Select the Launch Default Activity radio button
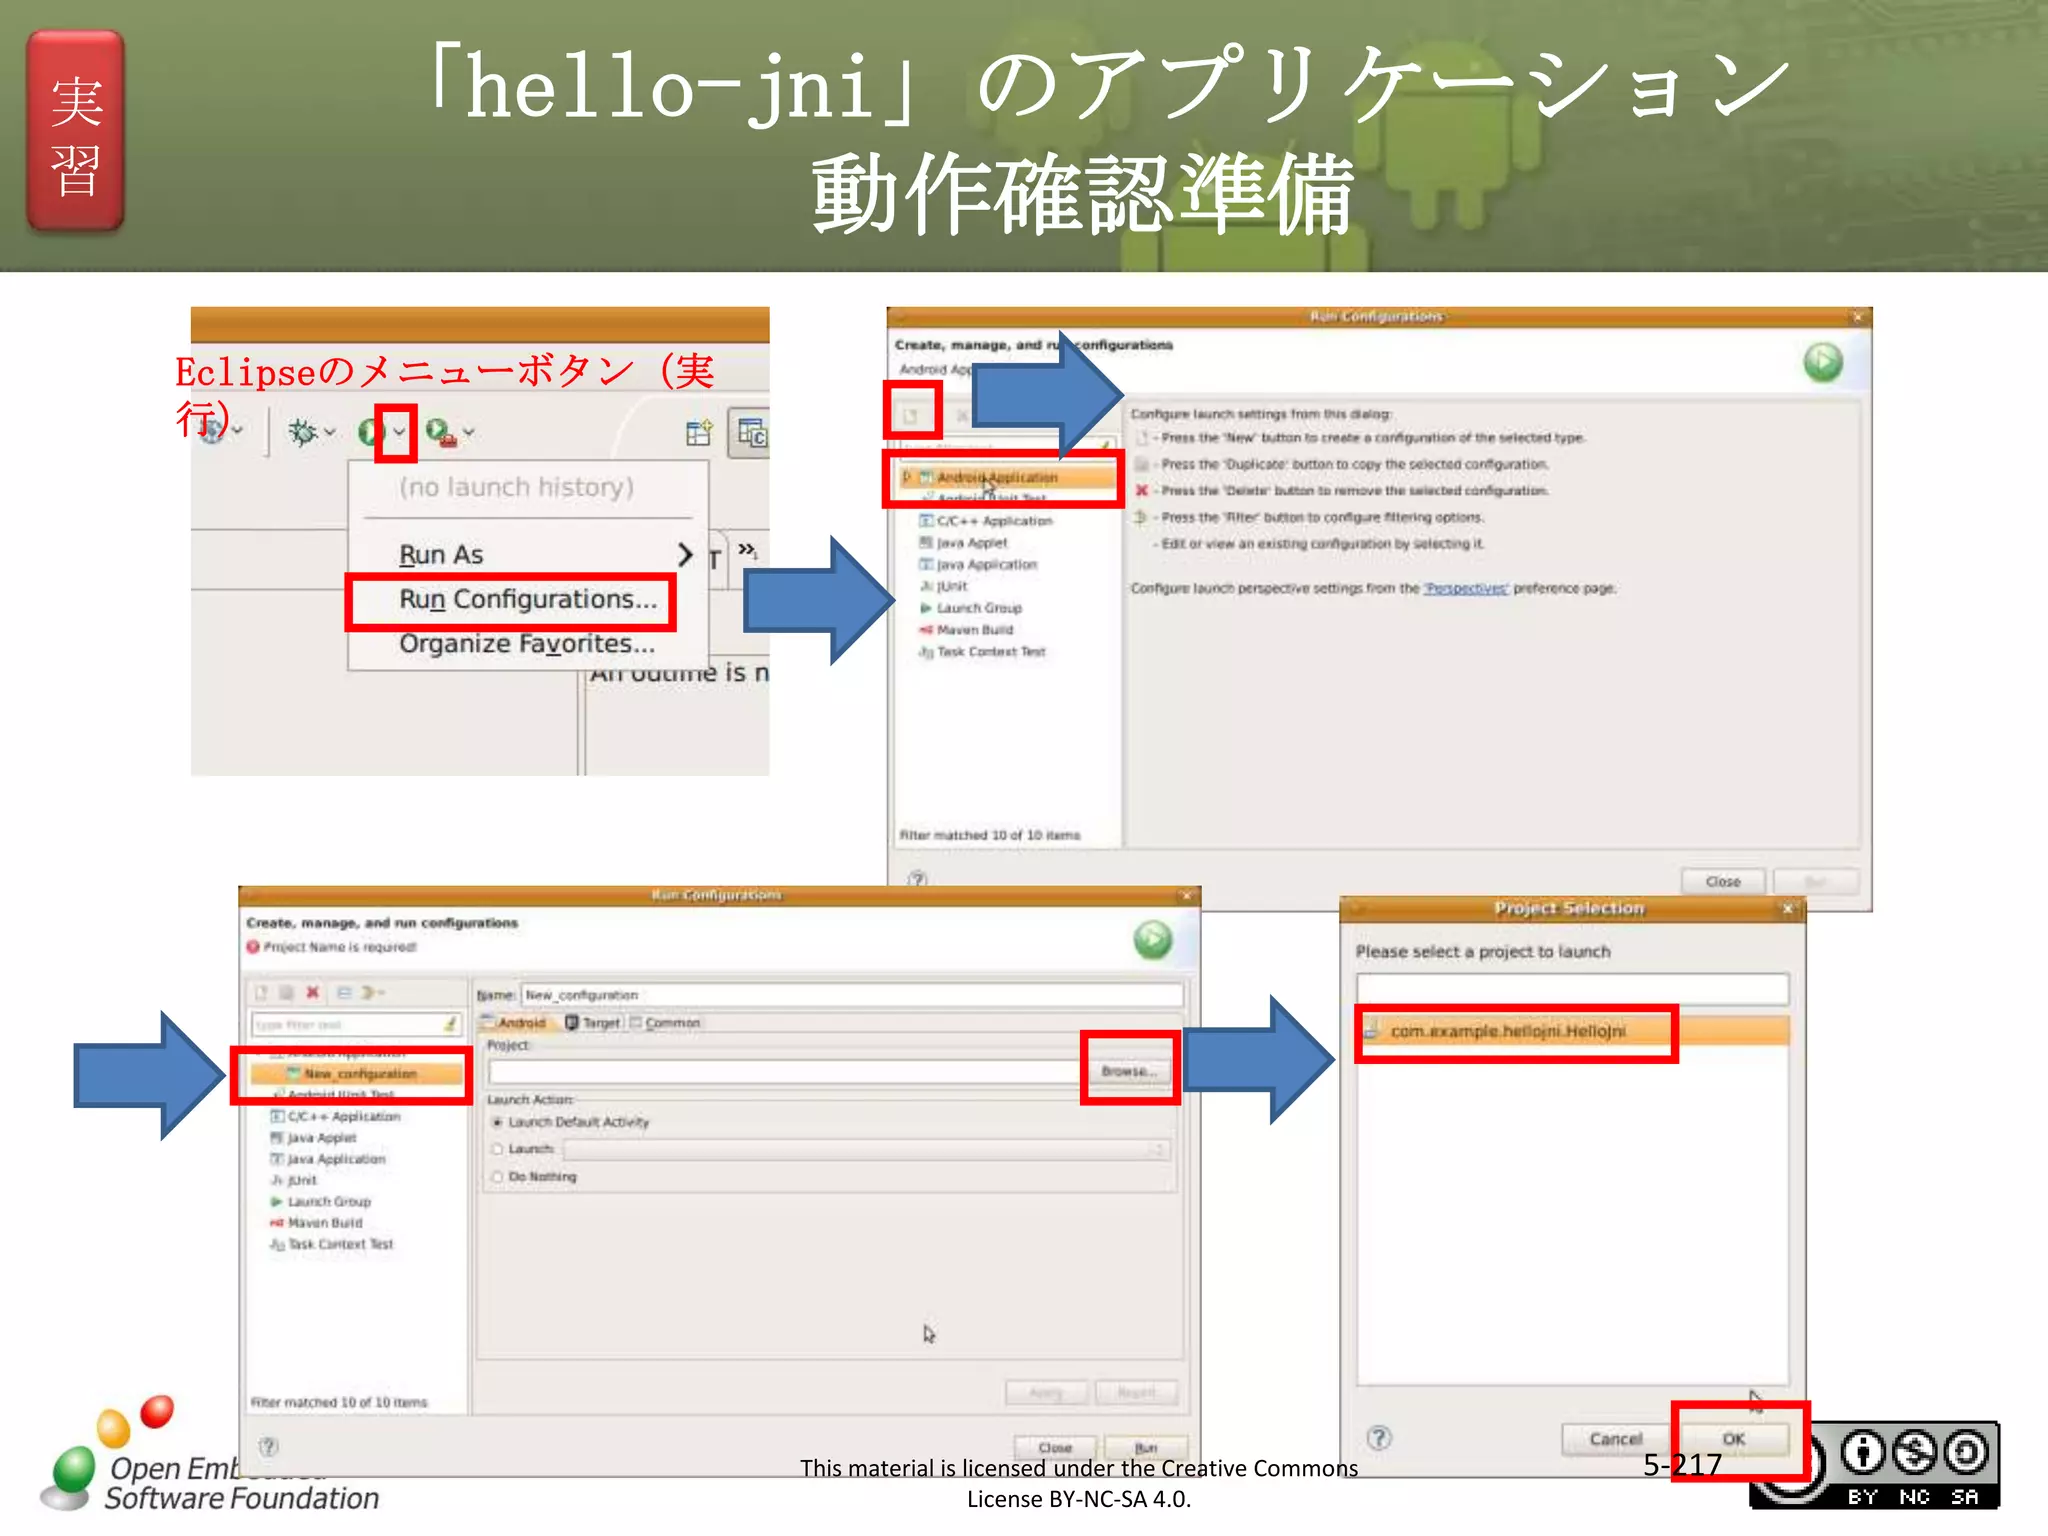 pyautogui.click(x=497, y=1123)
